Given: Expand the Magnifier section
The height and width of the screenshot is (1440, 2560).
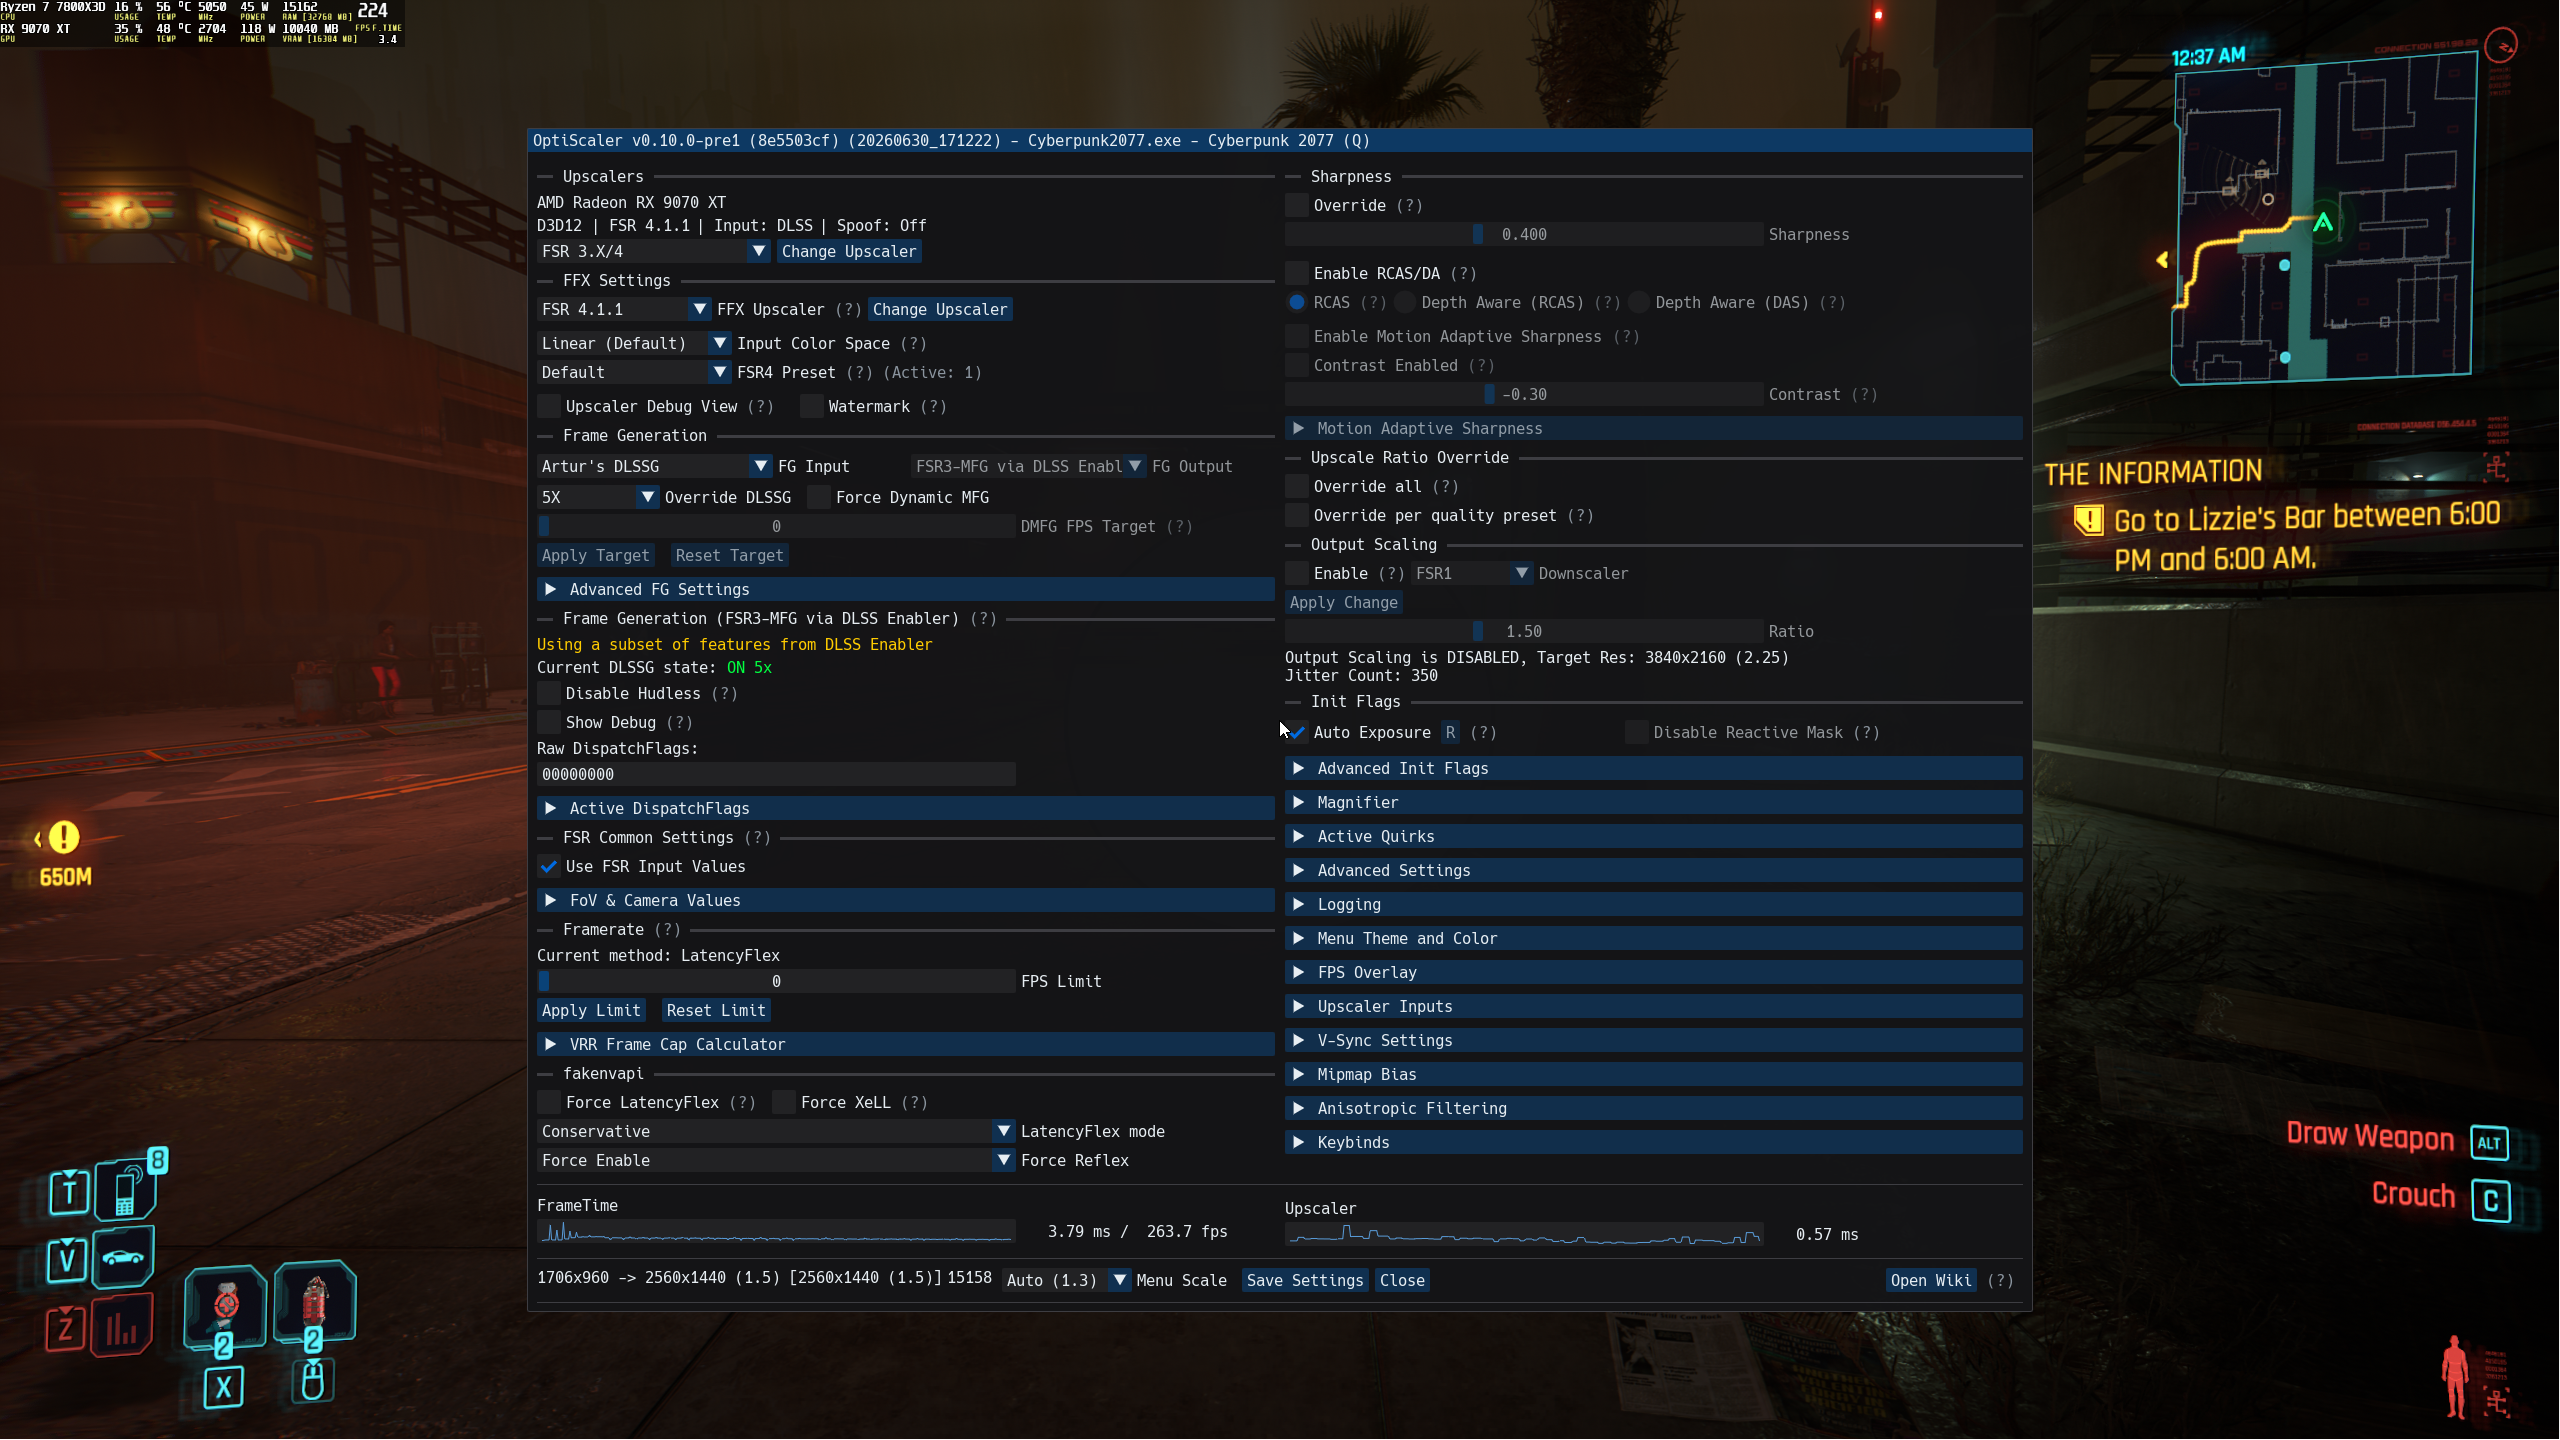Looking at the screenshot, I should click(x=1653, y=802).
